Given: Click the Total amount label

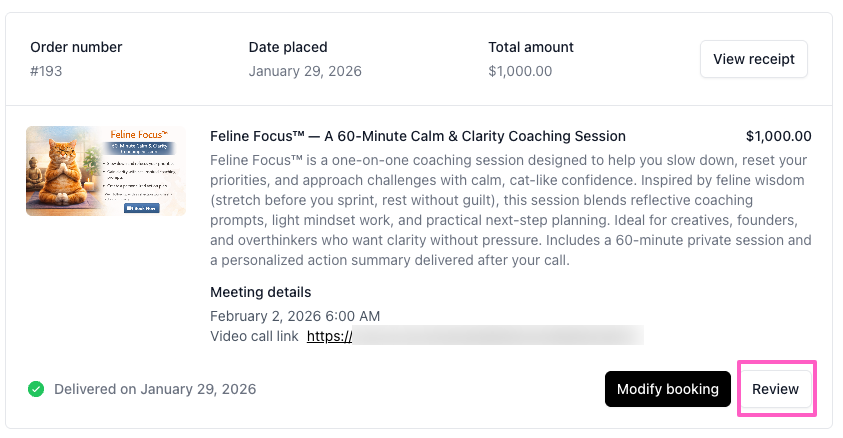Looking at the screenshot, I should 530,47.
